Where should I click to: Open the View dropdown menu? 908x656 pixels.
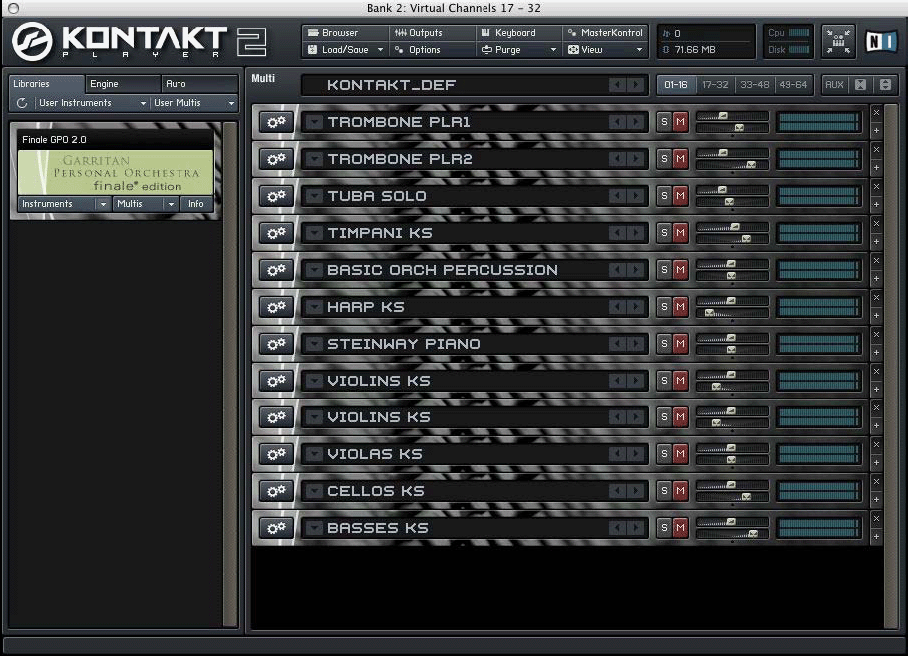coord(605,50)
